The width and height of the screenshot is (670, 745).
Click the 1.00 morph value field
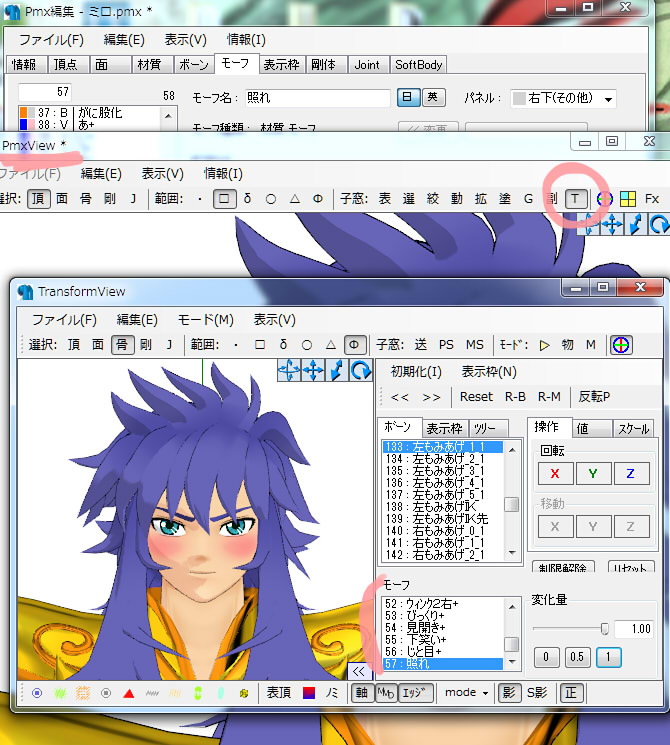point(635,629)
